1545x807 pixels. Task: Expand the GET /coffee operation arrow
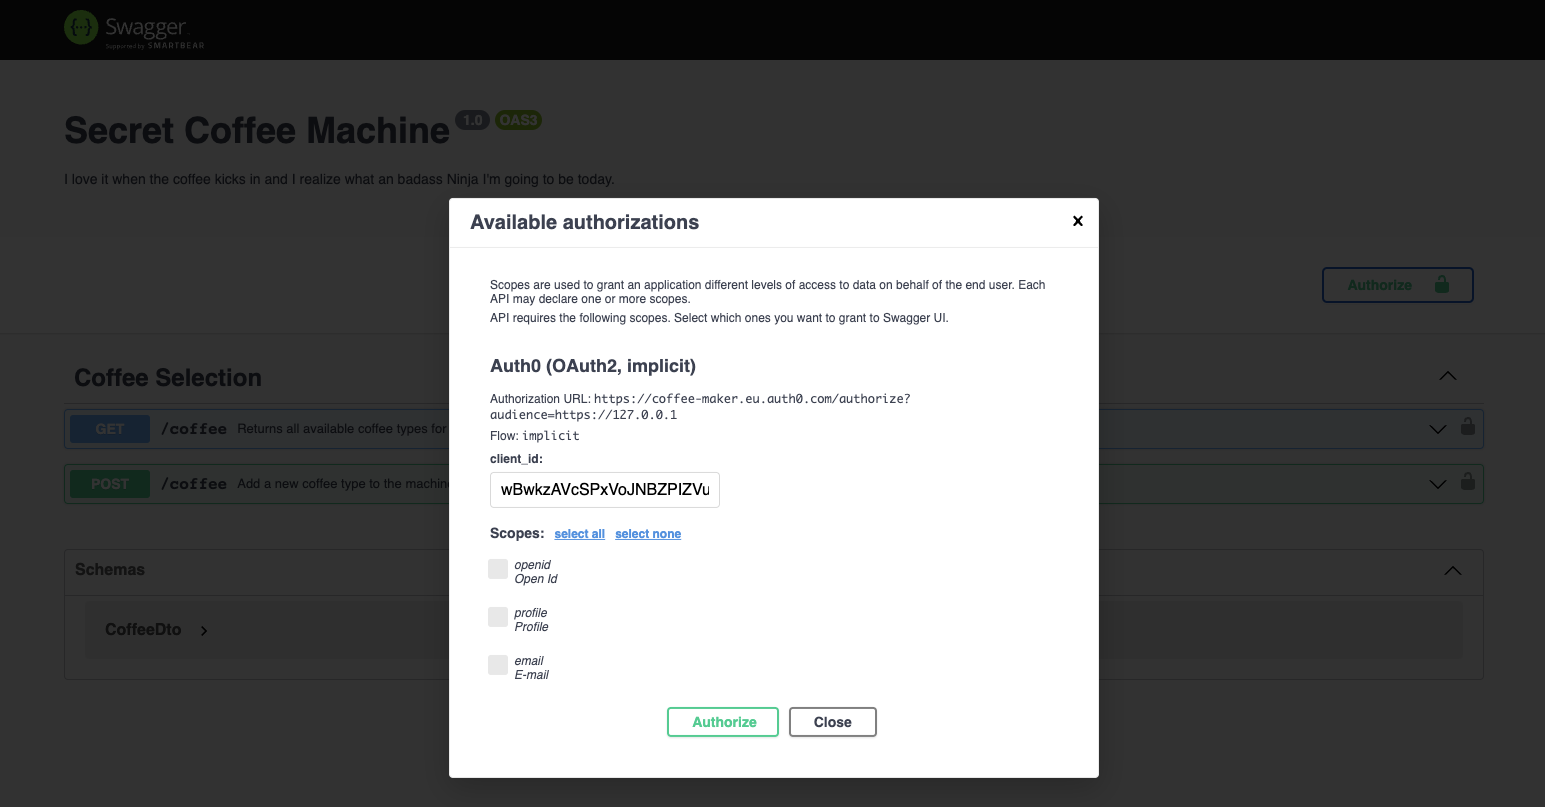(x=1437, y=429)
